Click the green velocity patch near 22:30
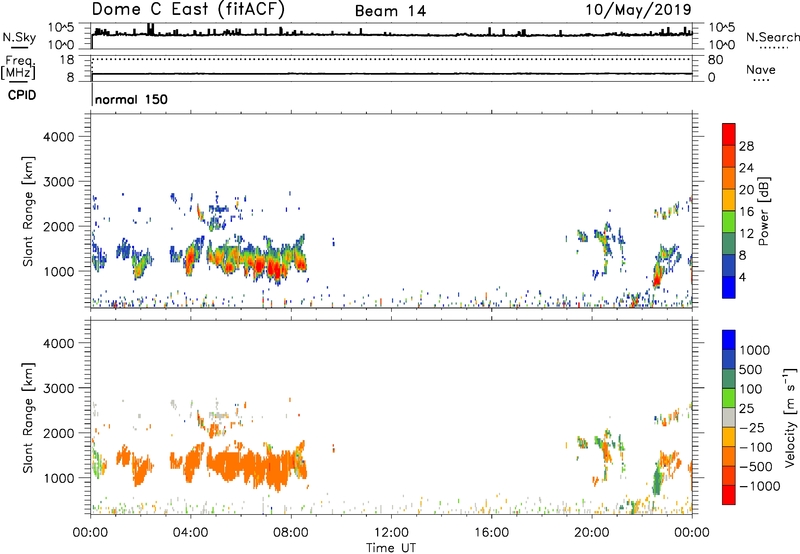 click(x=657, y=481)
